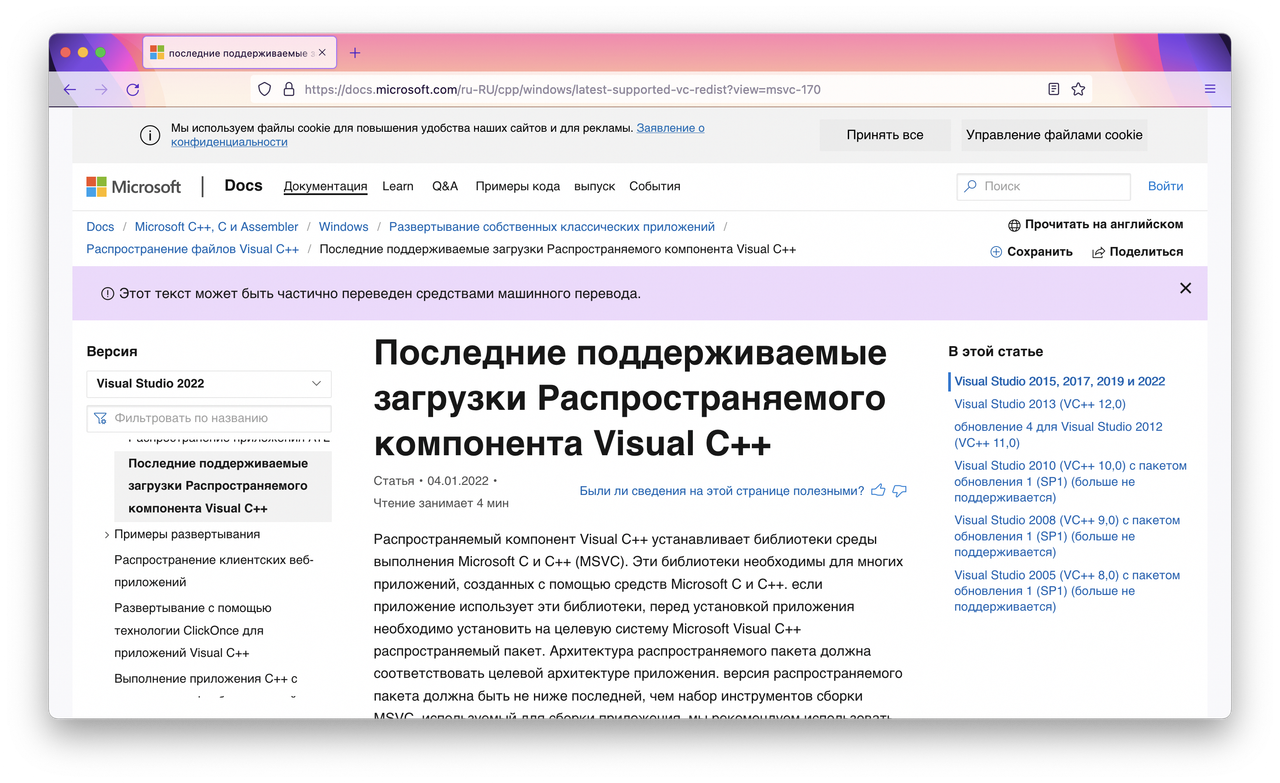
Task: Click Распространение файлов Visual C++ breadcrumb
Action: coord(192,249)
